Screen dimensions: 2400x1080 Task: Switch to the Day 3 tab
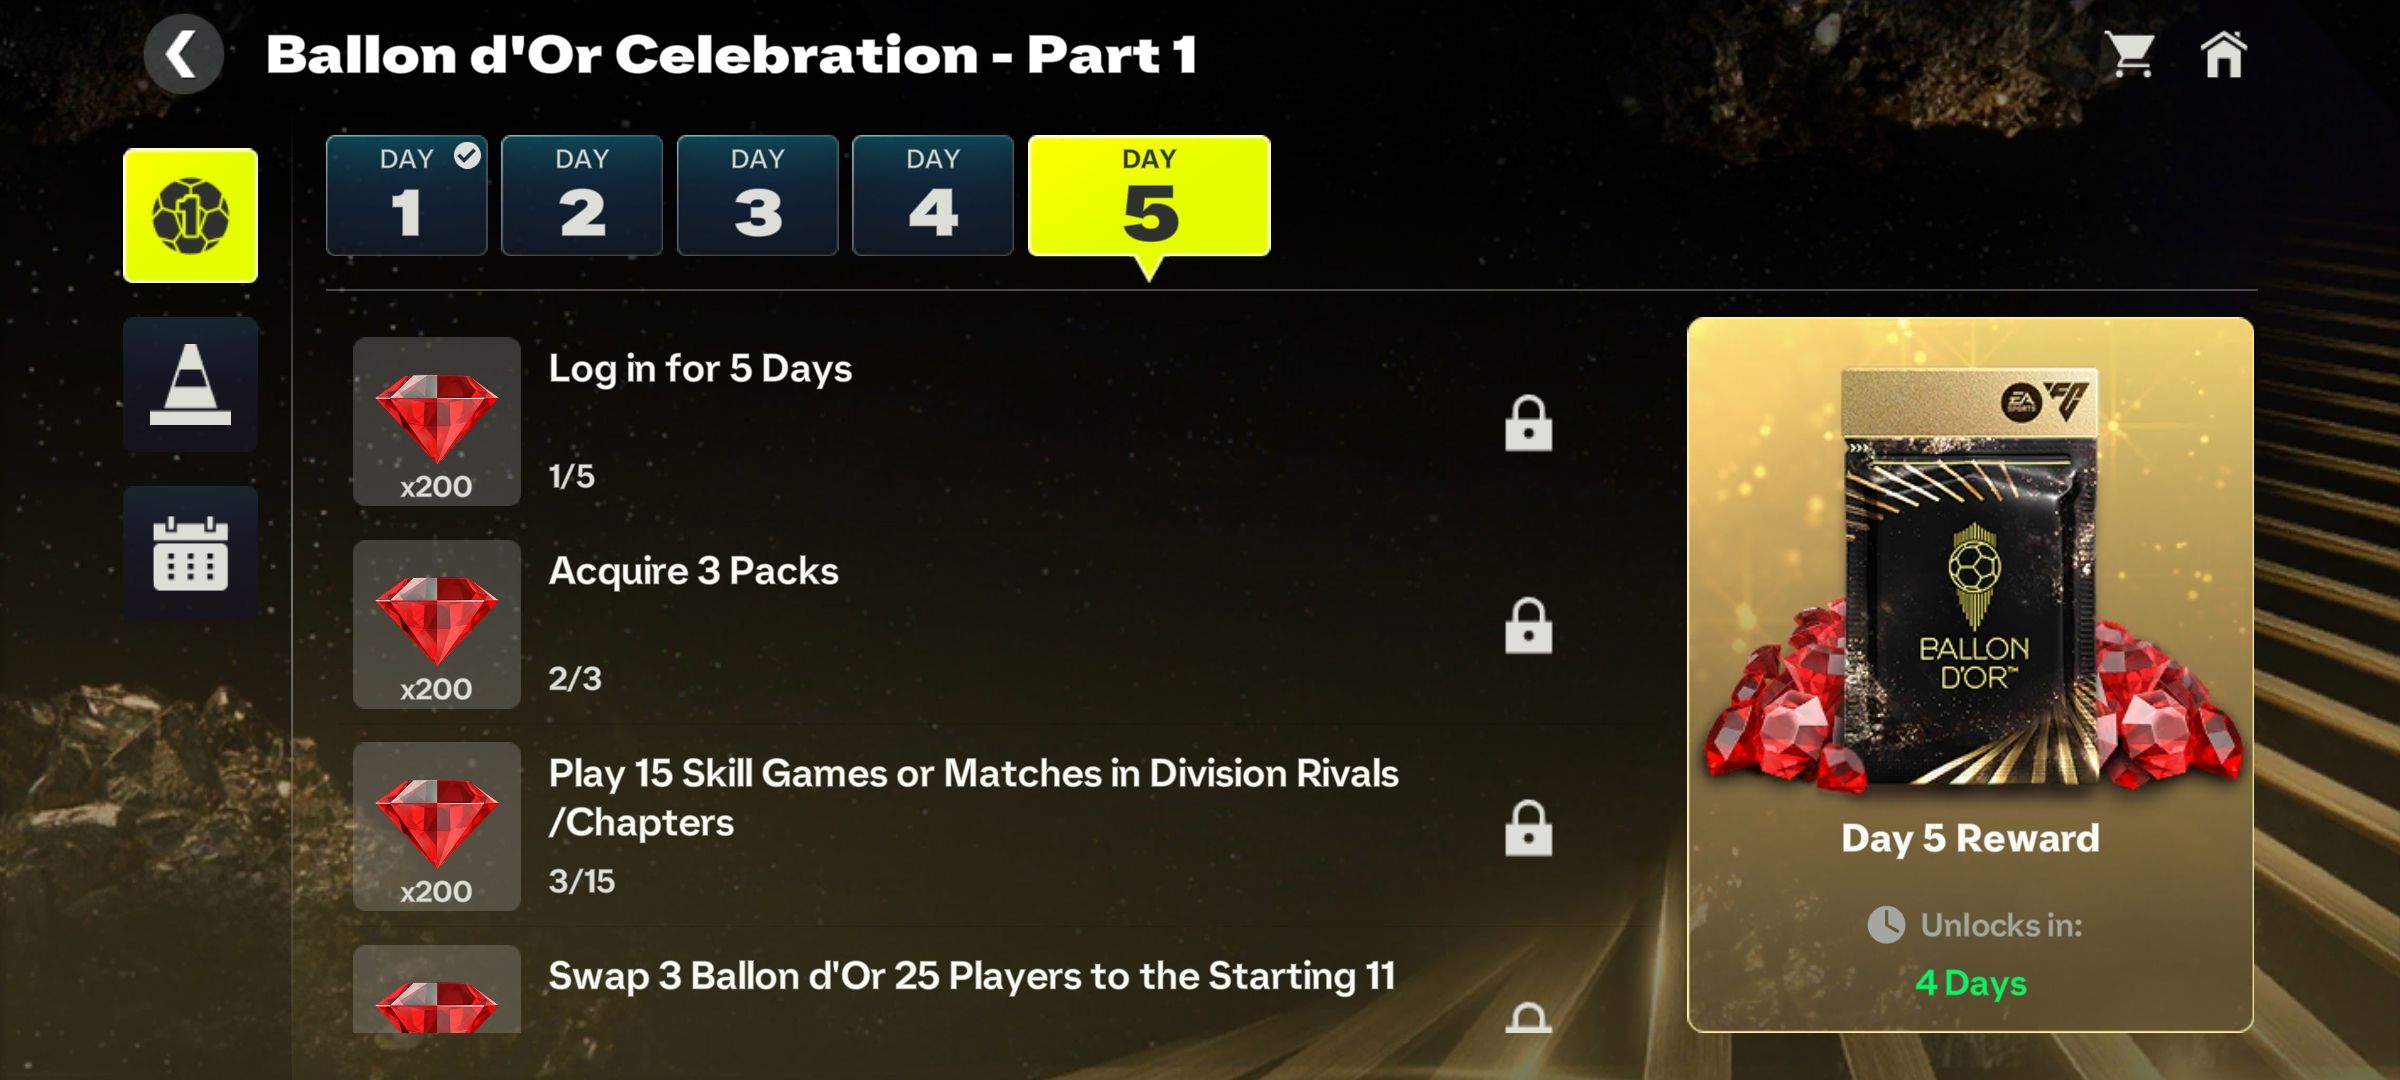click(757, 195)
